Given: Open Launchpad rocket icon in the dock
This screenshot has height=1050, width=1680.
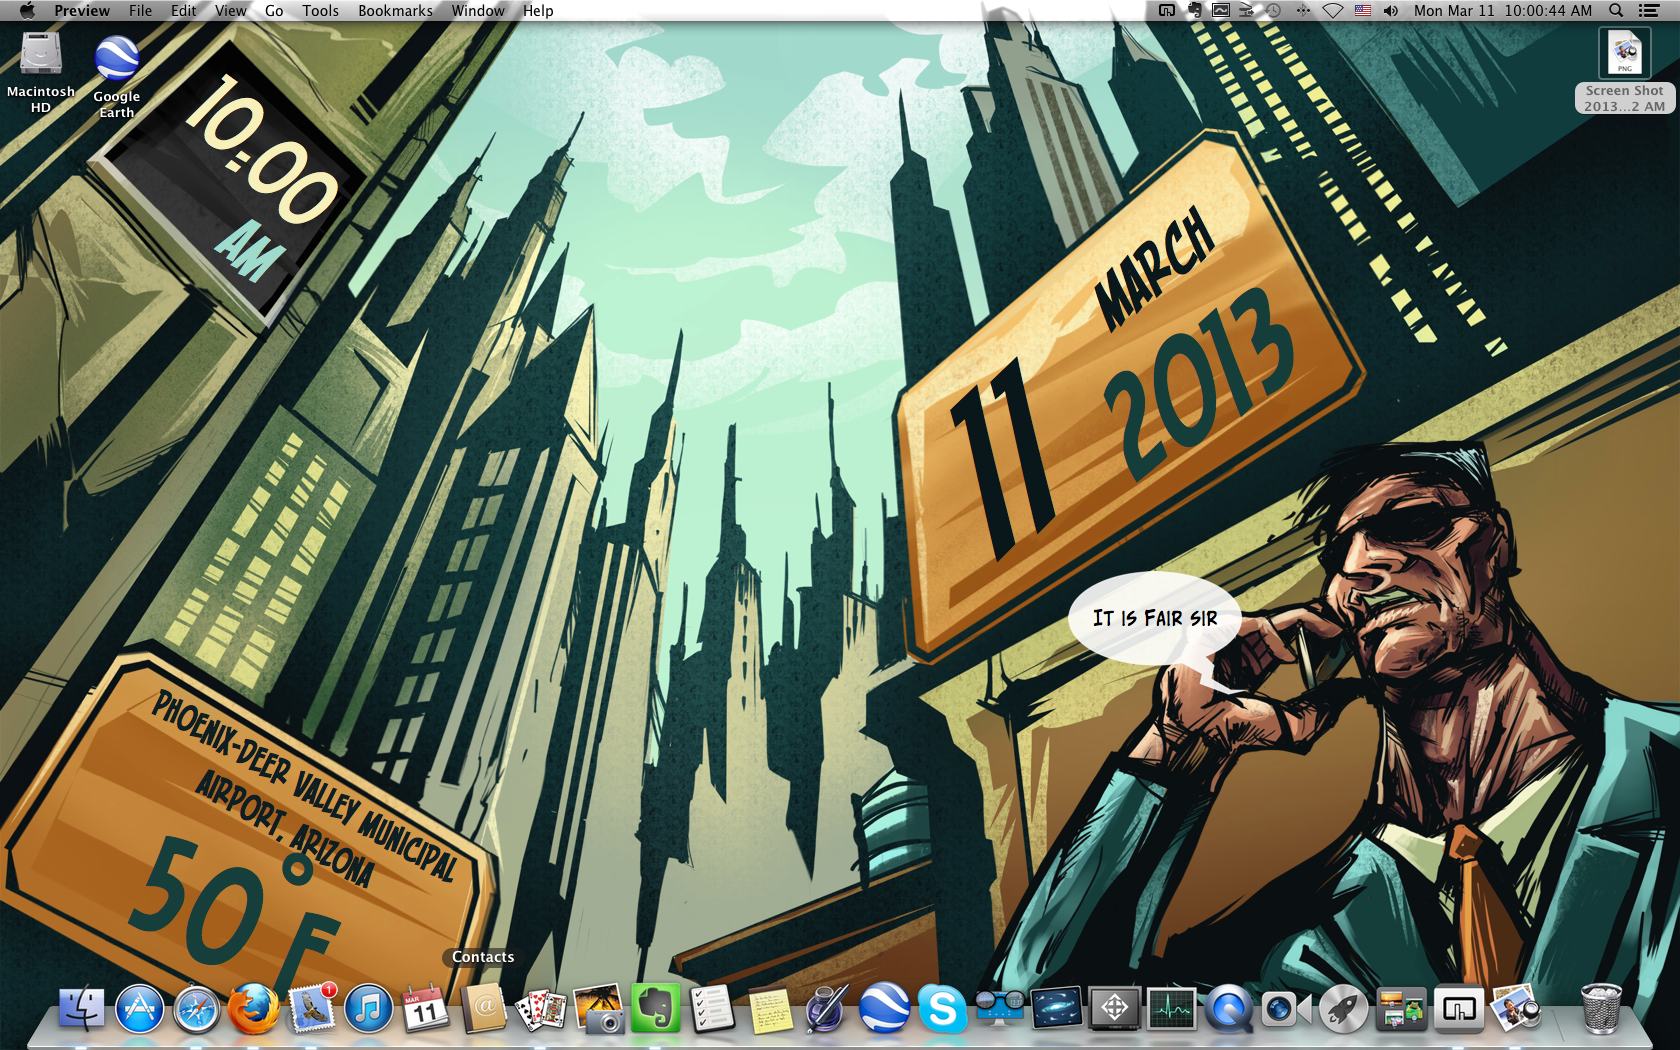Looking at the screenshot, I should [x=1344, y=1009].
